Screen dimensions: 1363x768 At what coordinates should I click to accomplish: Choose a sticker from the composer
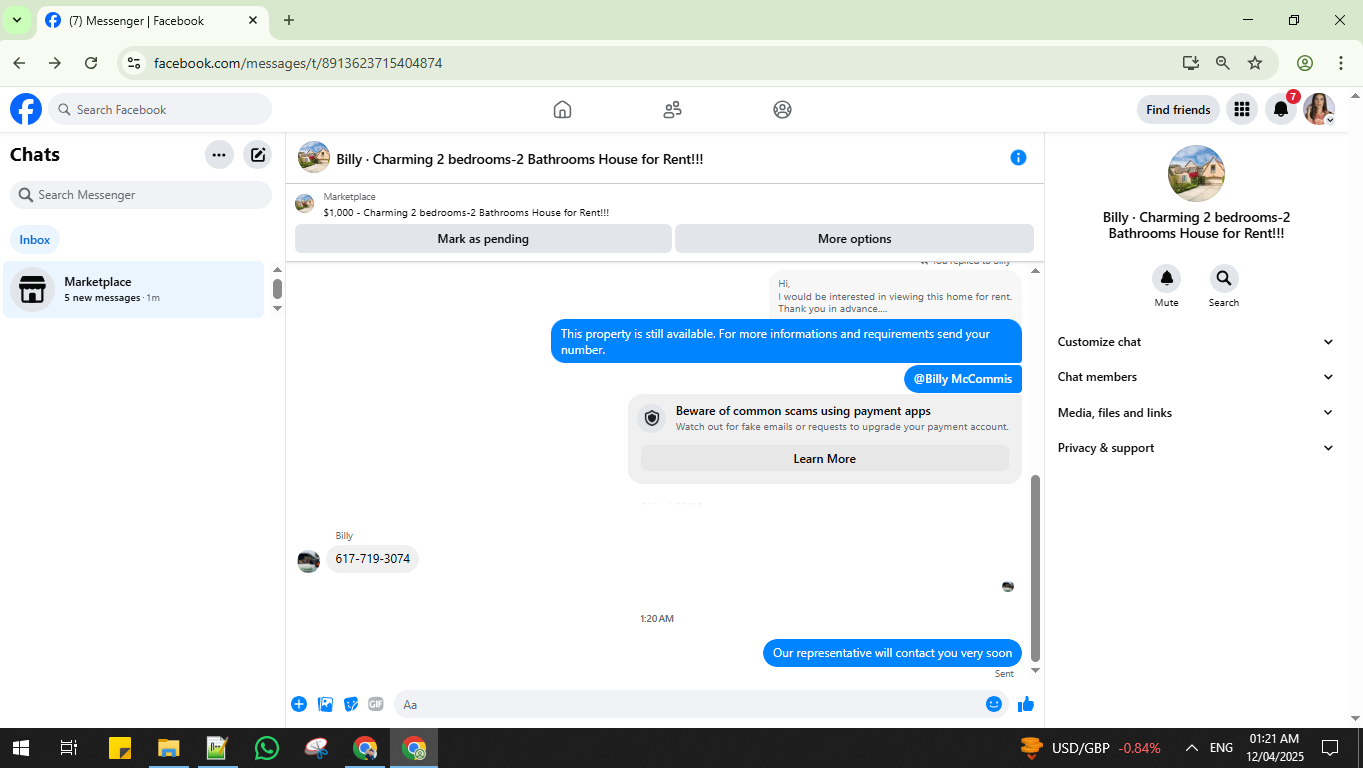[x=351, y=704]
